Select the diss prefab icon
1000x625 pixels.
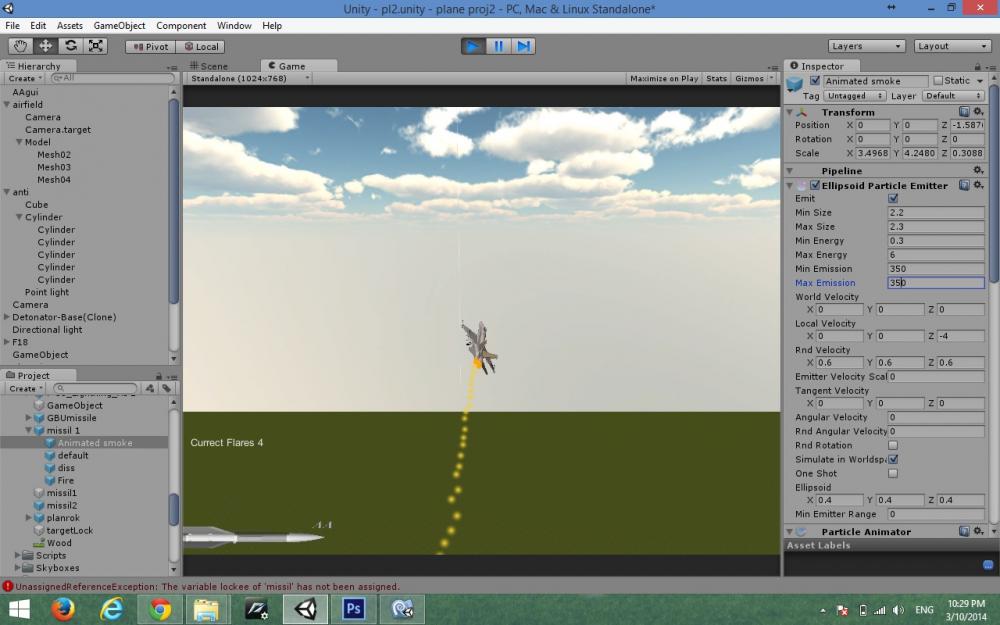[50, 467]
